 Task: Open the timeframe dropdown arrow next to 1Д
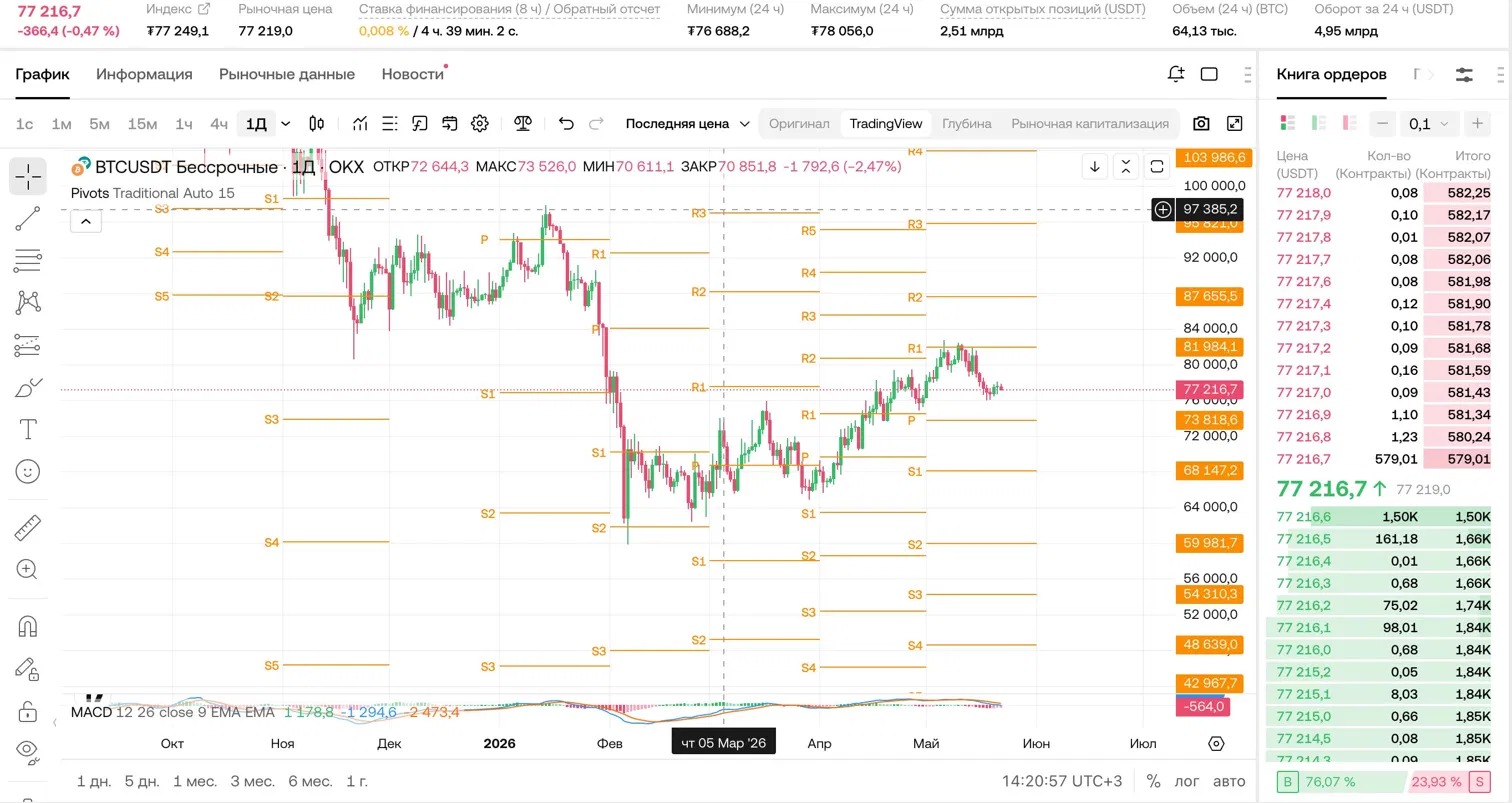point(286,124)
